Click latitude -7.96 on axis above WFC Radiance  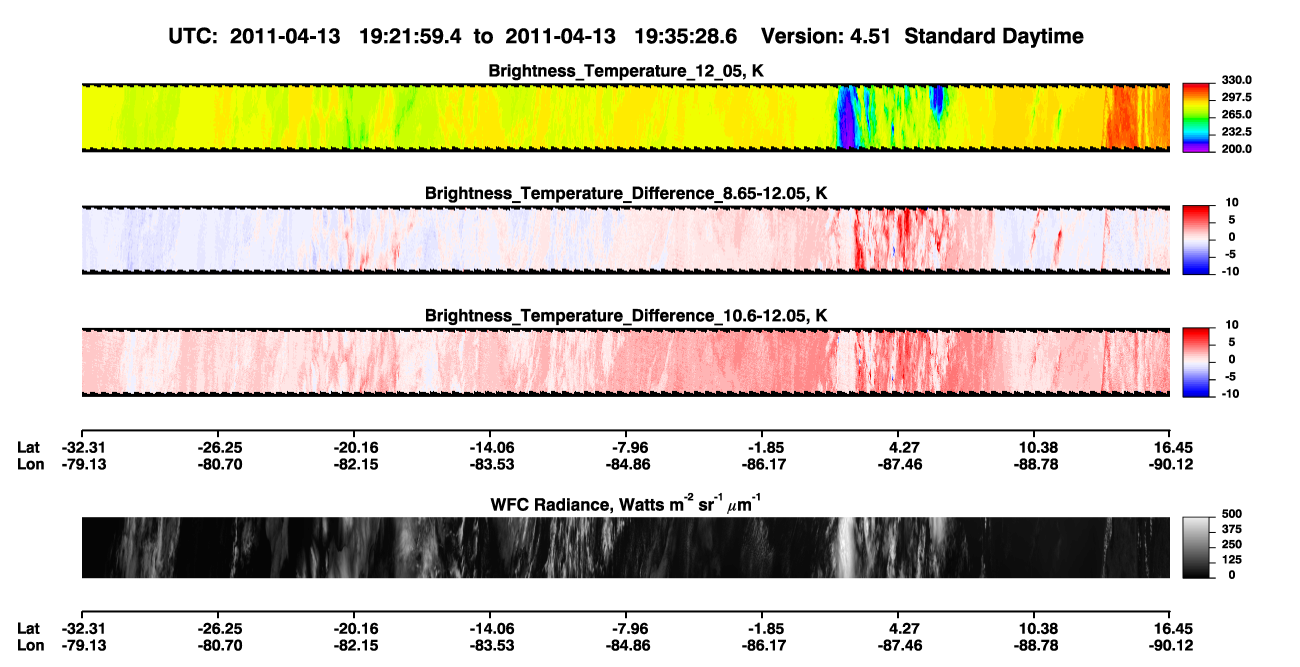coord(626,448)
